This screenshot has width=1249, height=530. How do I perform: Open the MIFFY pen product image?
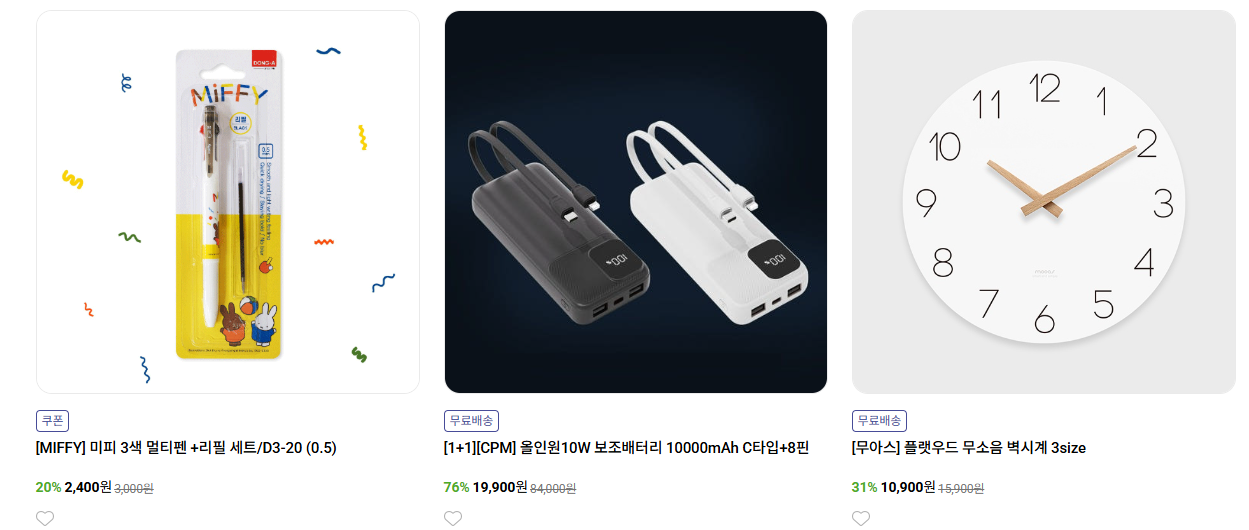[x=228, y=202]
